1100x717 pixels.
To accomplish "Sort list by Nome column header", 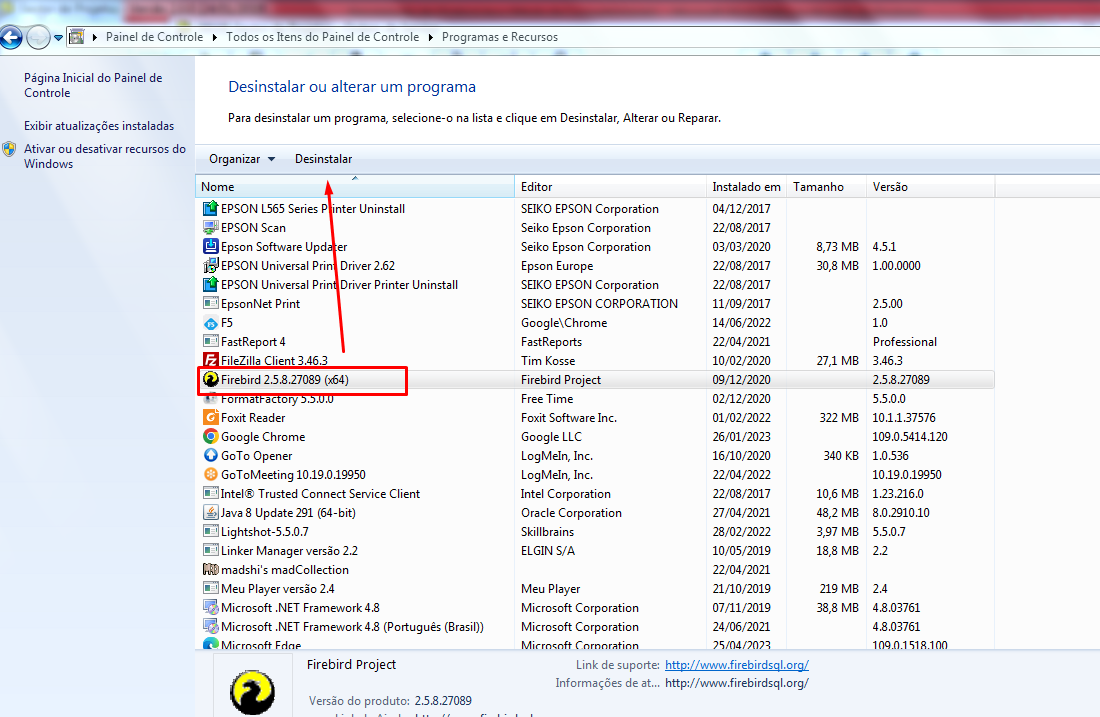I will [x=355, y=187].
